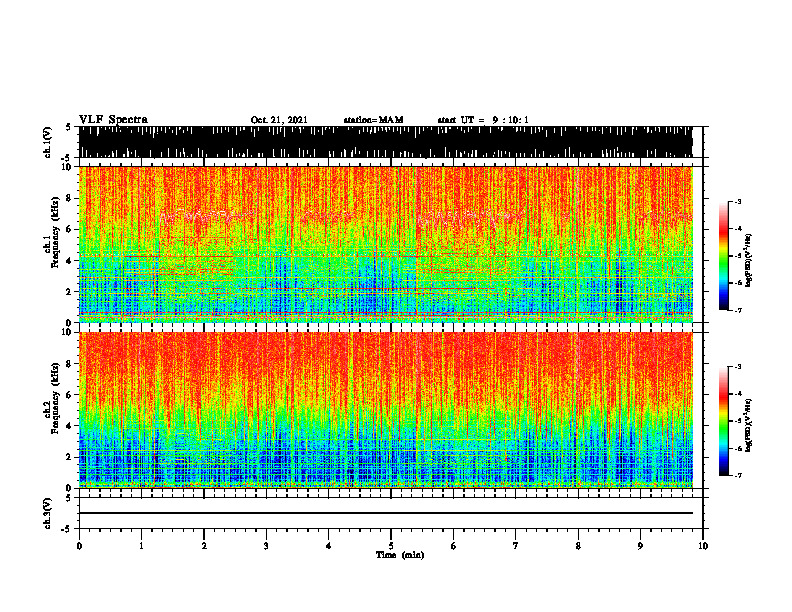Click the ch.3 flat voltage line
The width and height of the screenshot is (792, 612).
385,513
